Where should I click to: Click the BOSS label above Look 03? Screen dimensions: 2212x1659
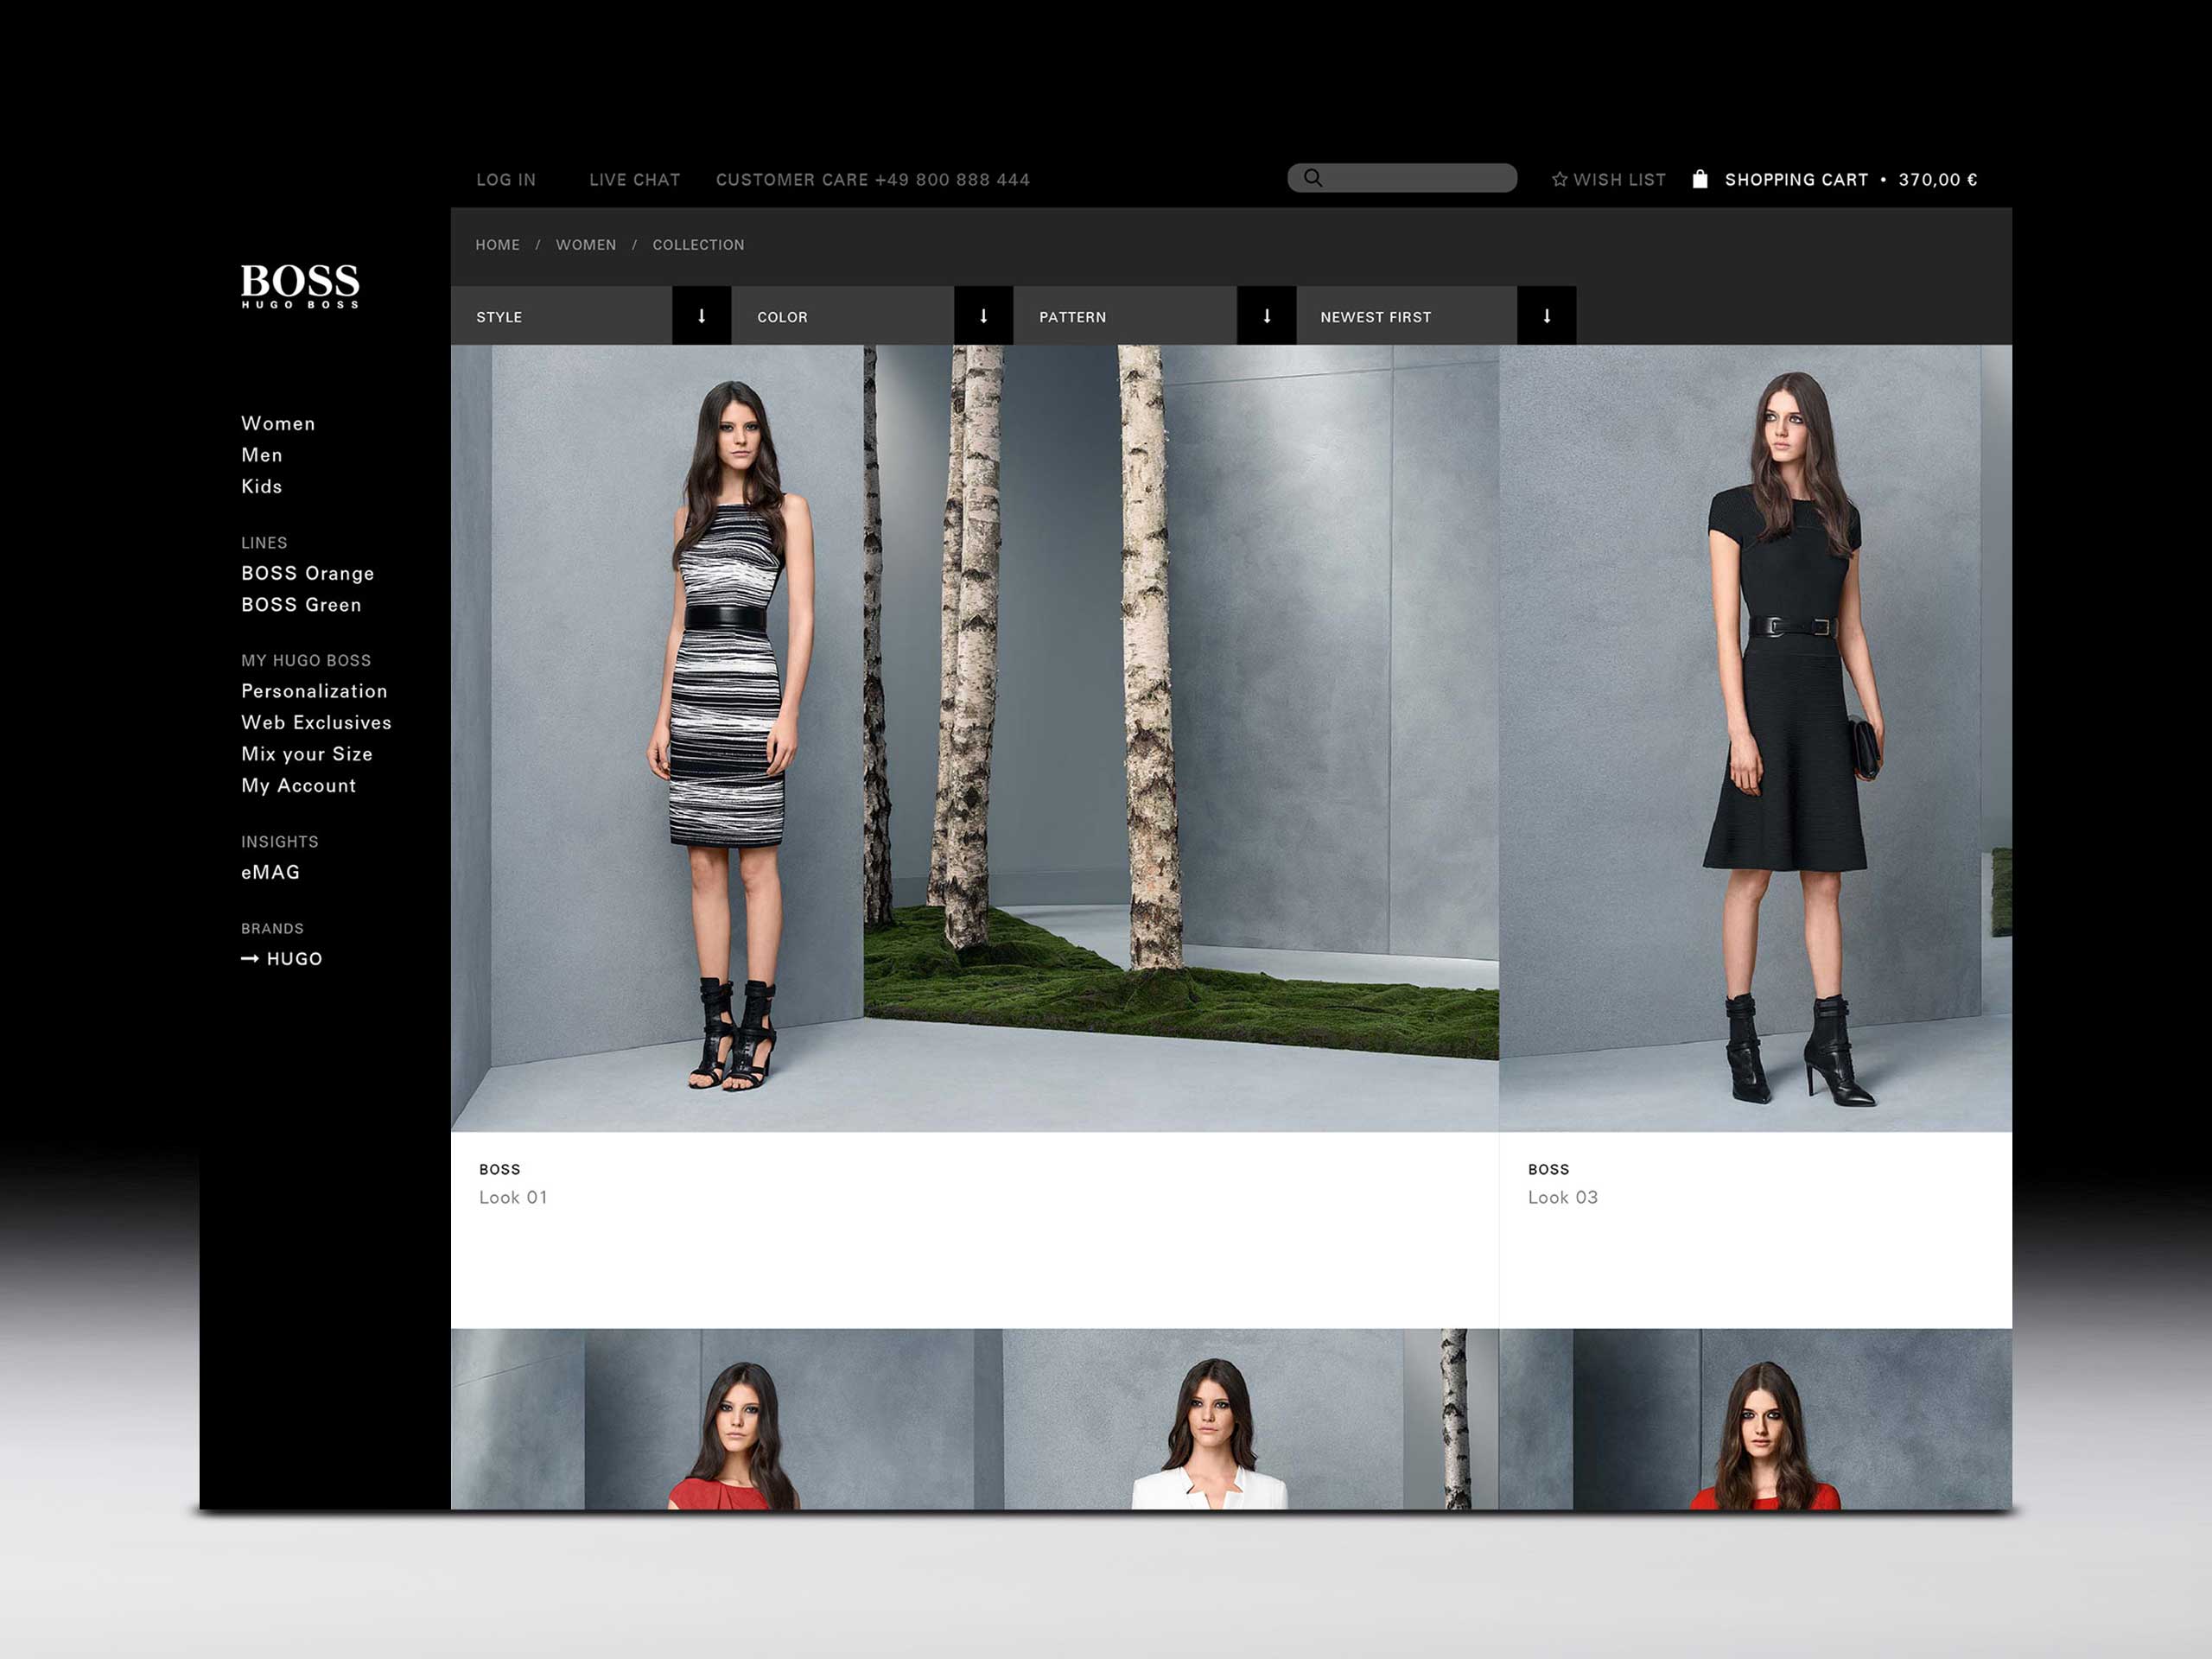pyautogui.click(x=1548, y=1169)
